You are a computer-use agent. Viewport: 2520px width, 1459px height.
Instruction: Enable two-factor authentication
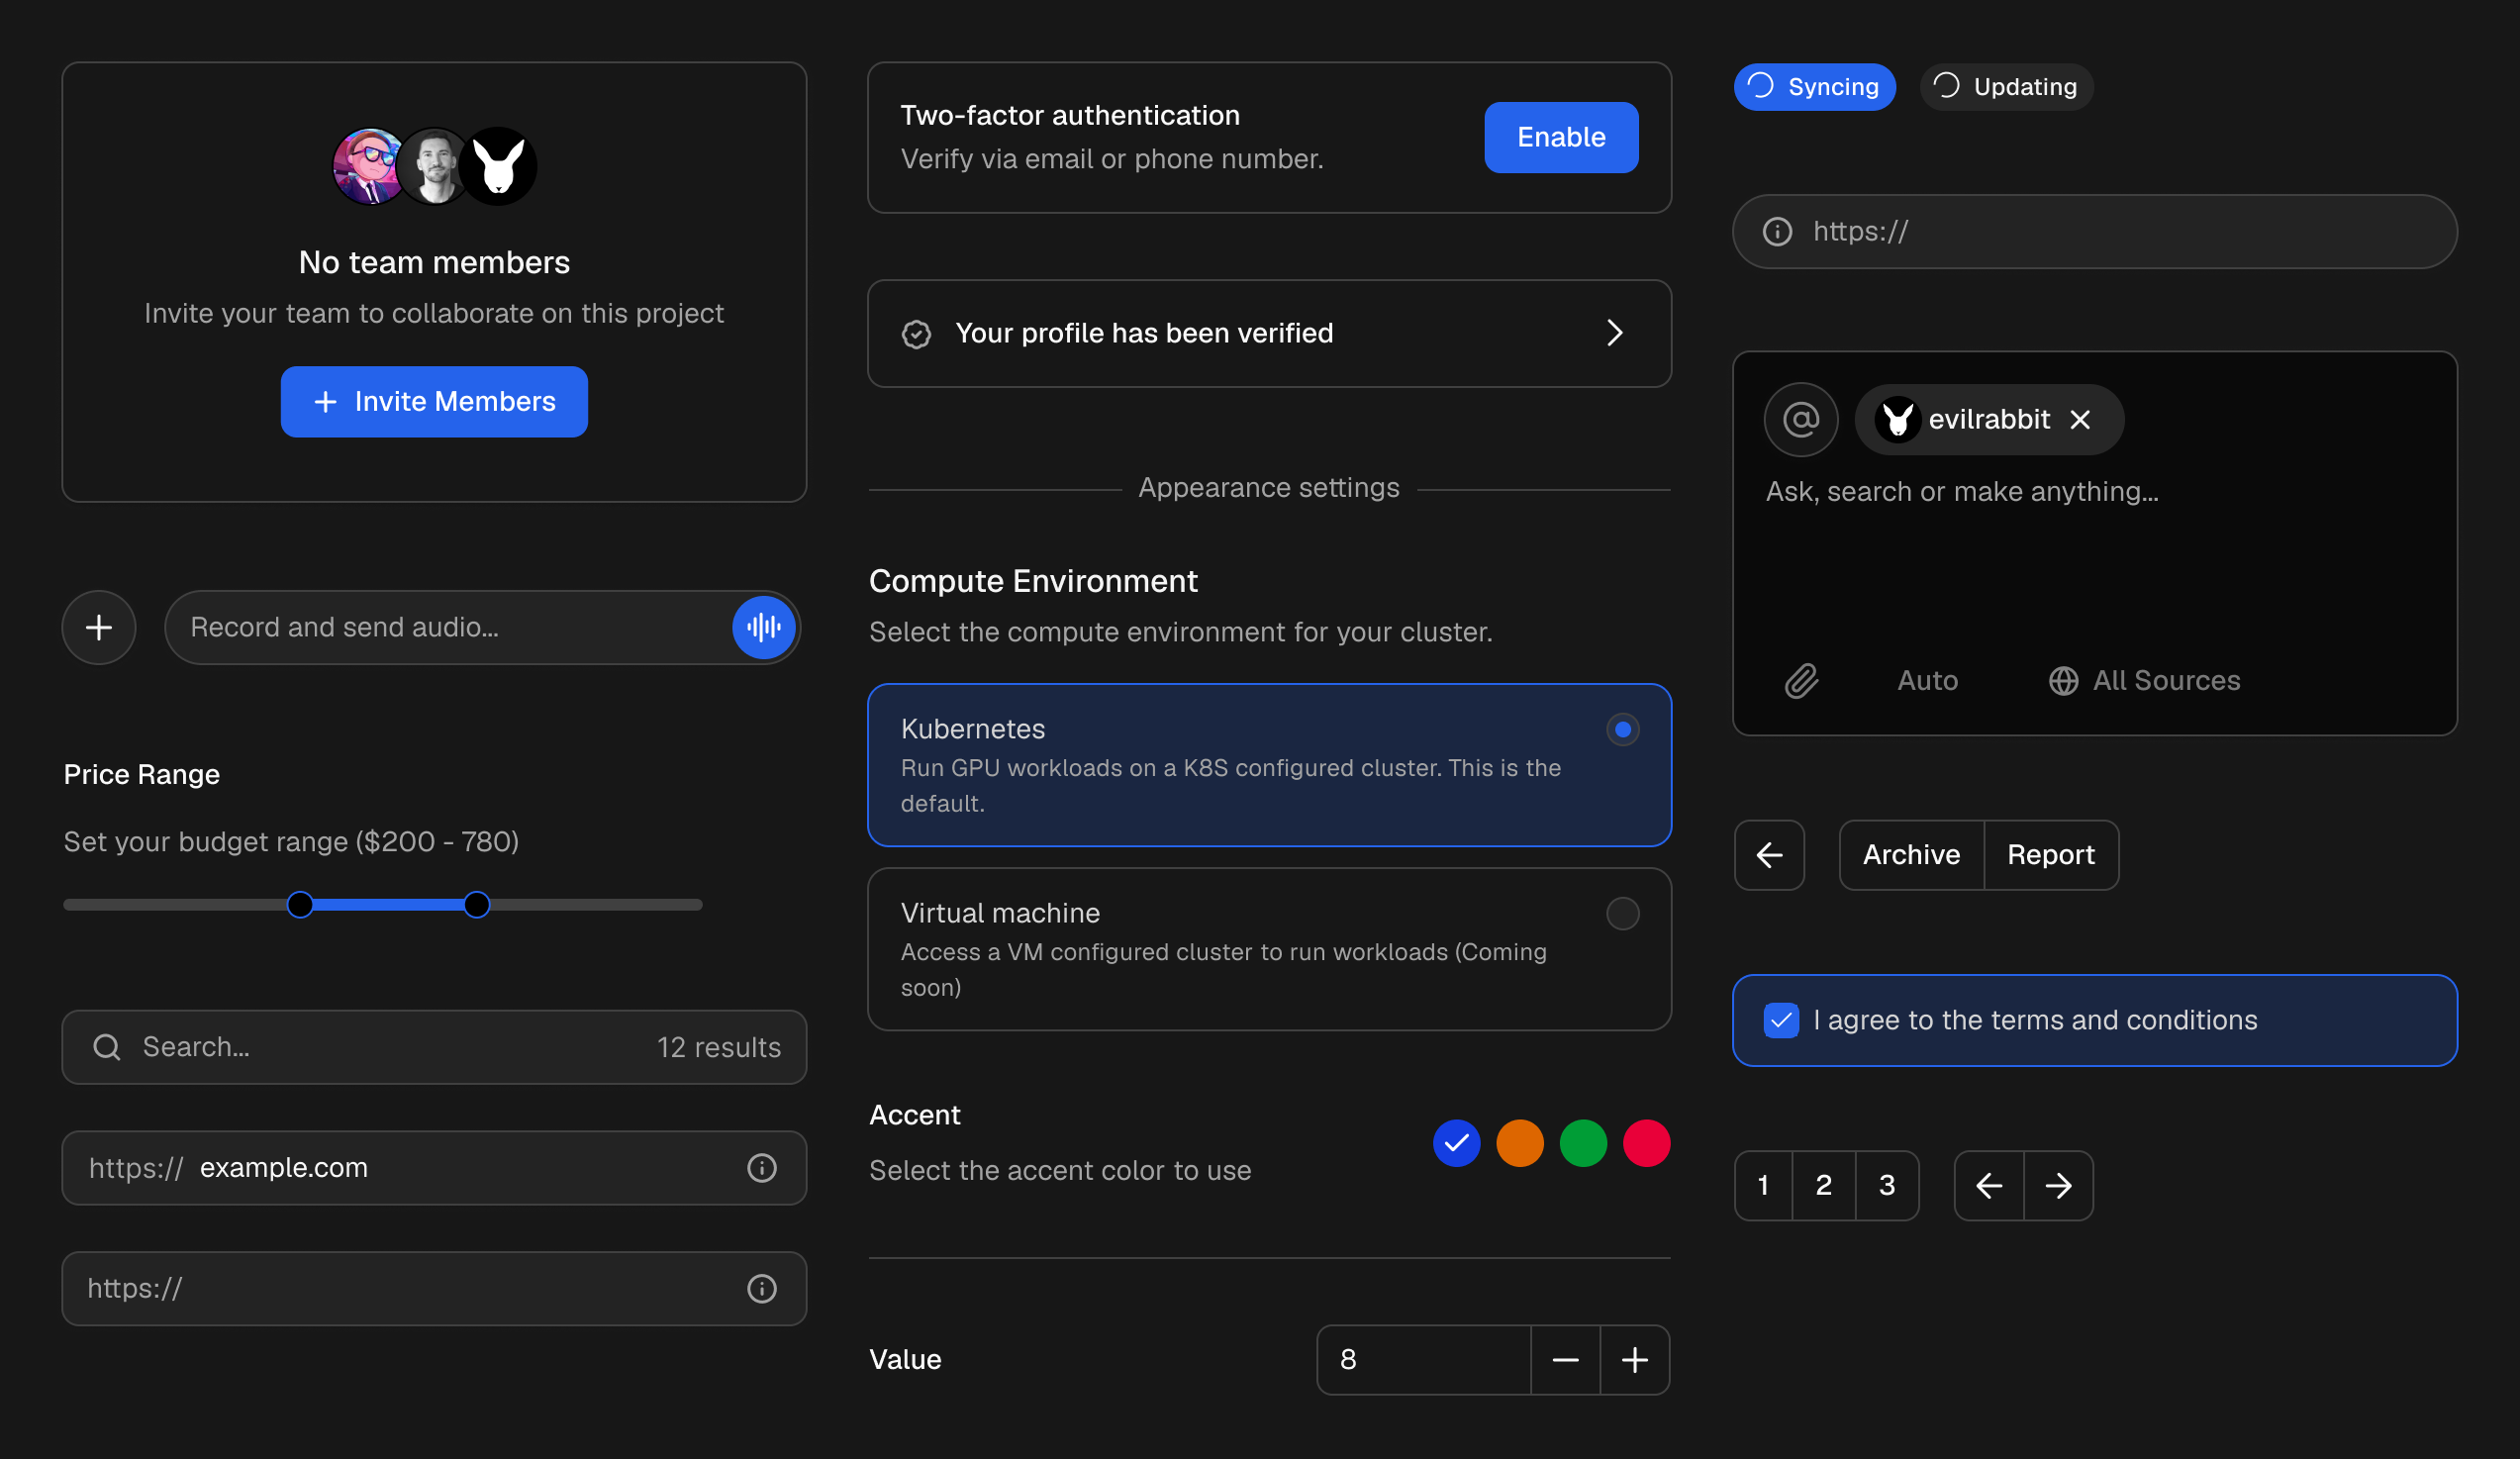[1560, 137]
